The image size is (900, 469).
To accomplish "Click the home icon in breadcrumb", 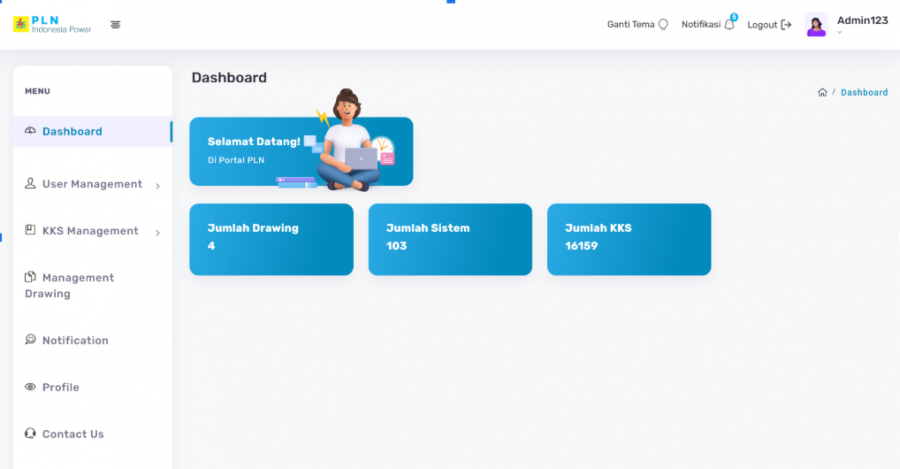I will click(x=822, y=92).
